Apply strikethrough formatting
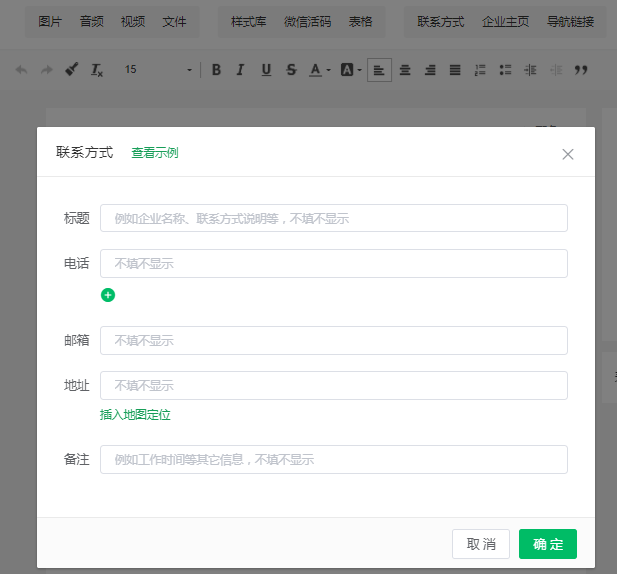The image size is (617, 574). tap(291, 70)
